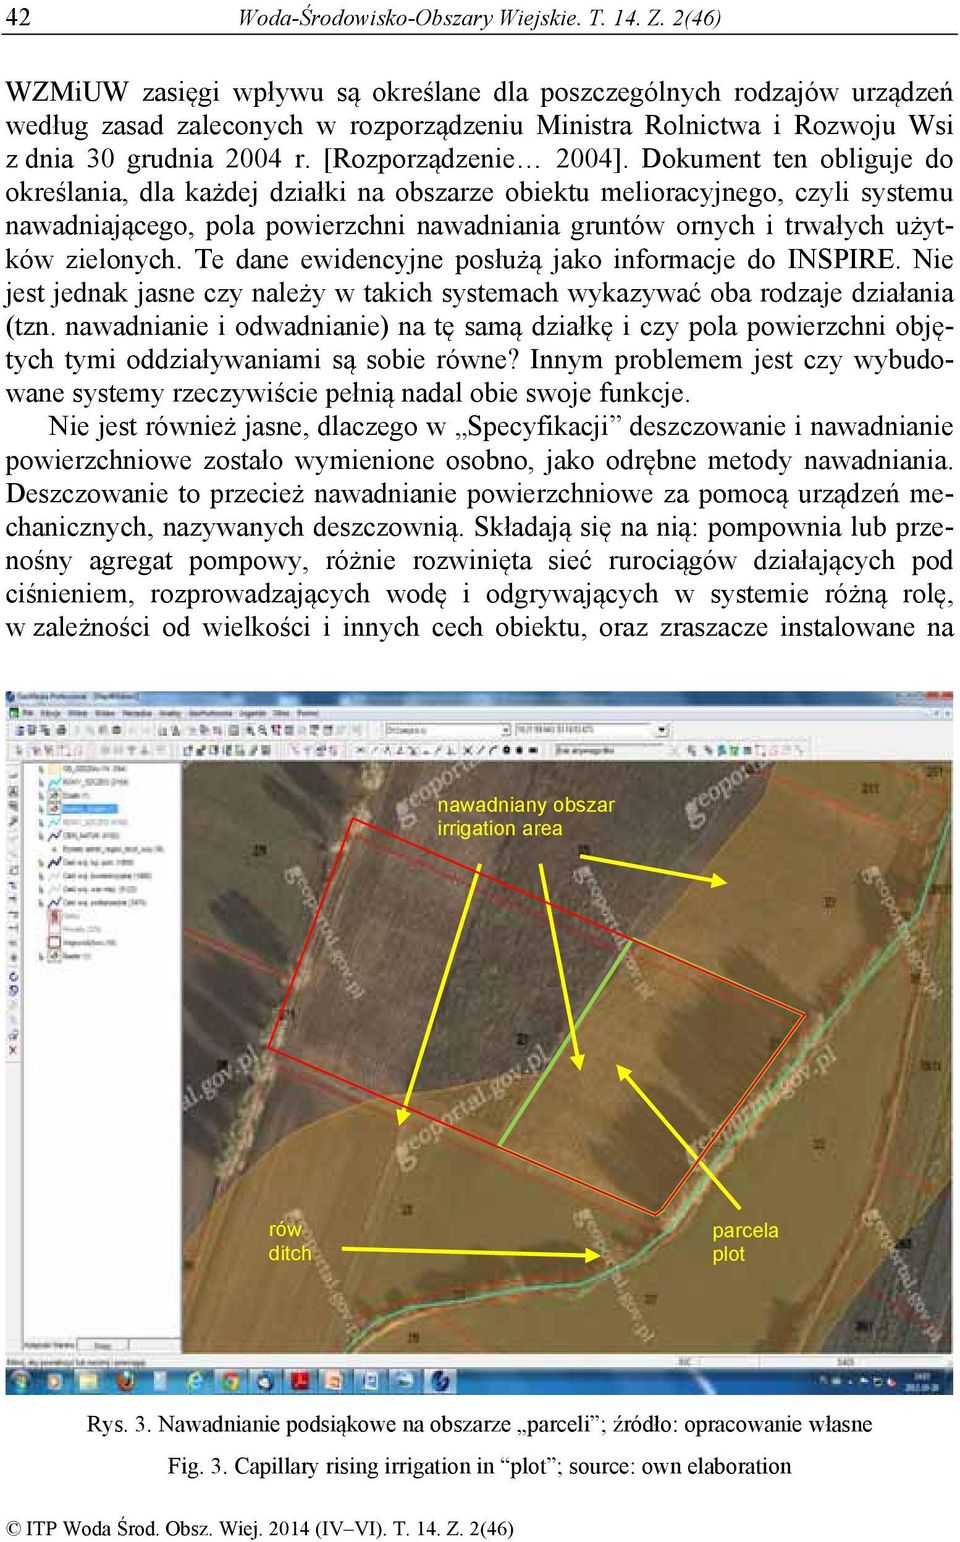The height and width of the screenshot is (1542, 960).
Task: Open the Widok menu
Action: (78, 713)
